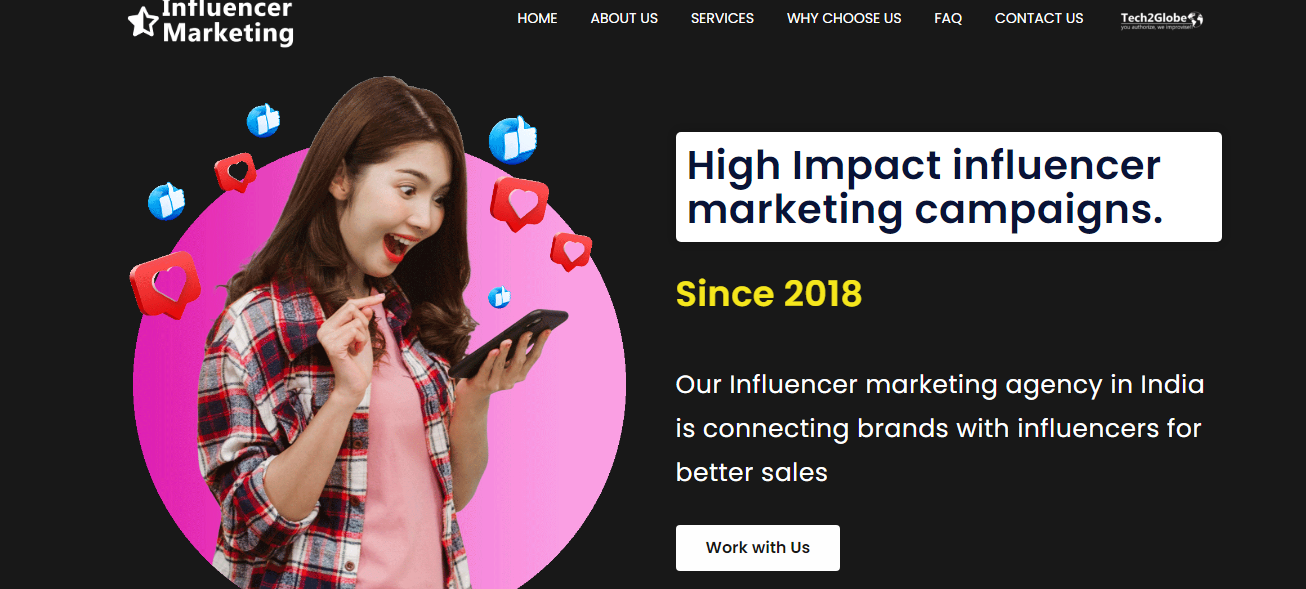Viewport: 1306px width, 589px height.
Task: Open the ABOUT US page
Action: [x=624, y=18]
